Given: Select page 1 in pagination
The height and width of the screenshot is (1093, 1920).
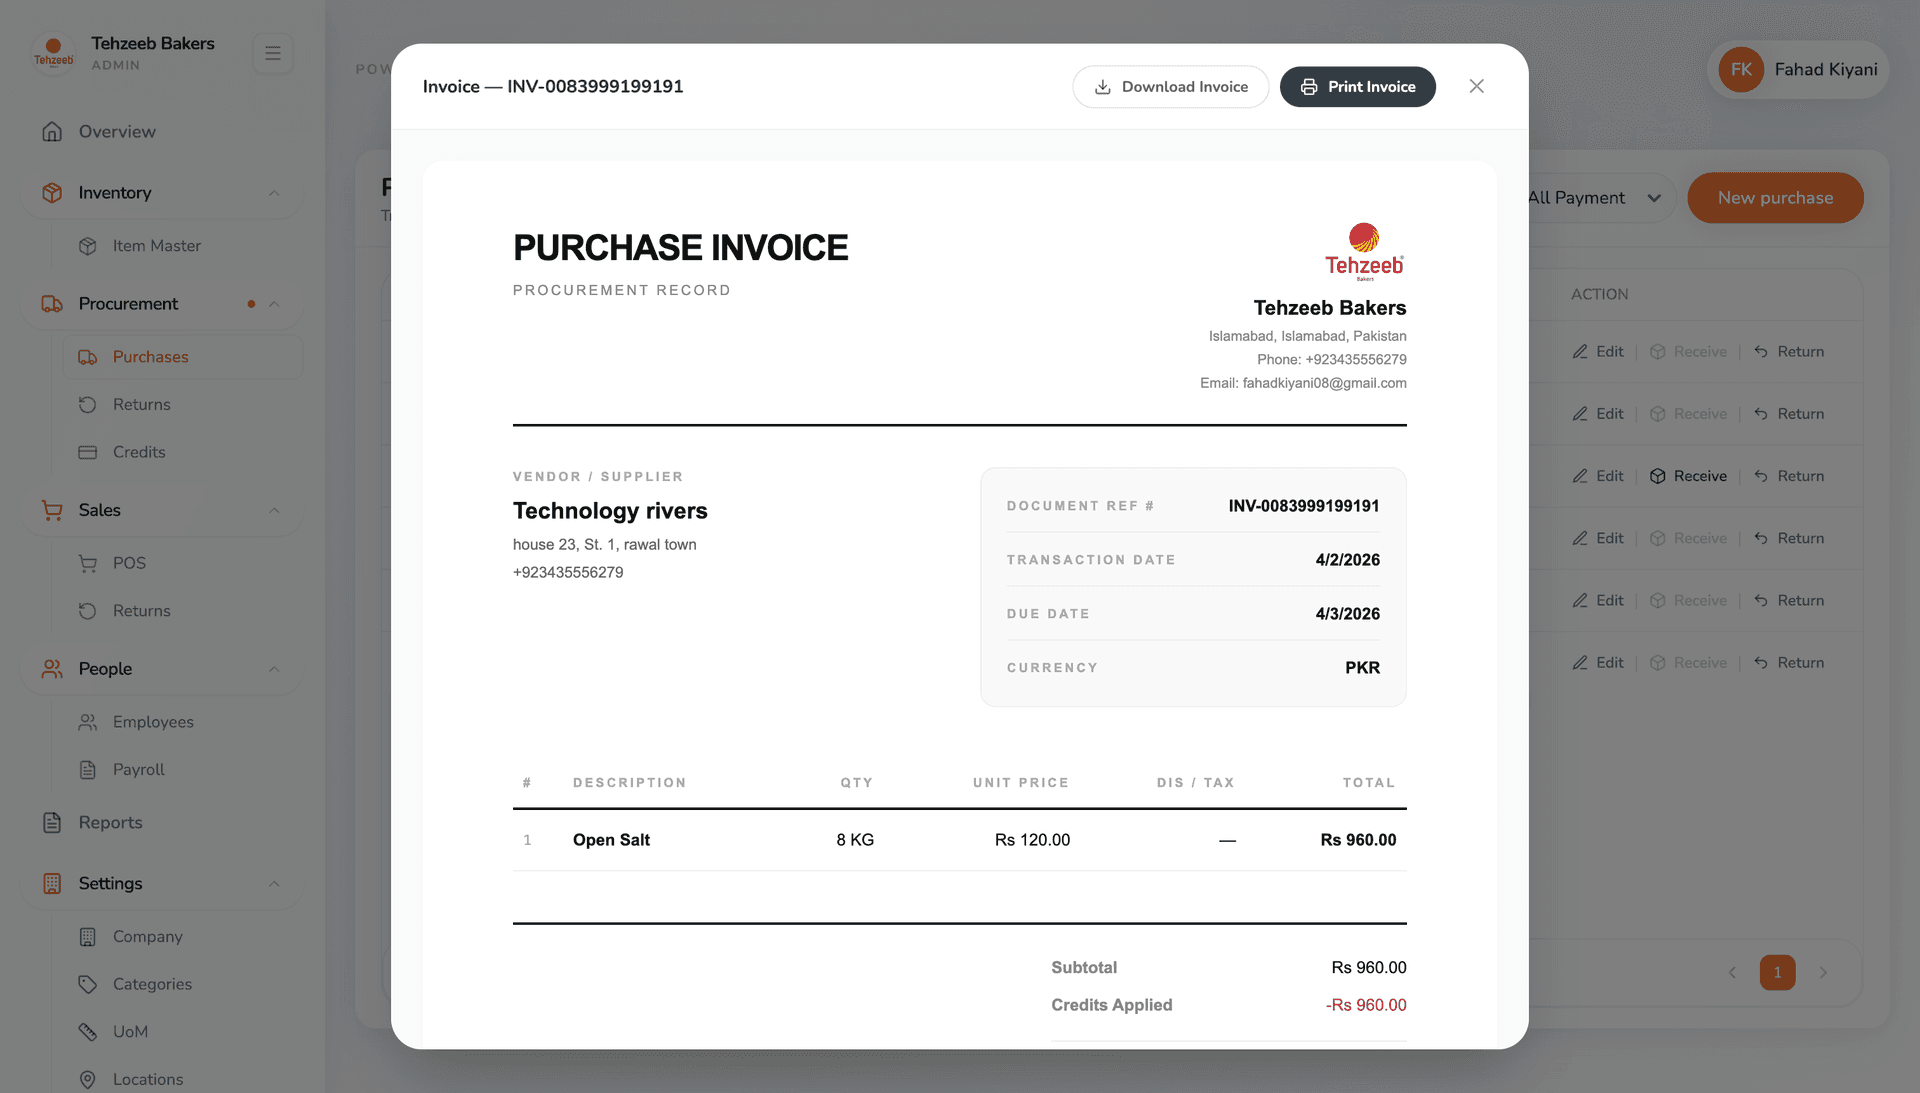Looking at the screenshot, I should (1777, 972).
